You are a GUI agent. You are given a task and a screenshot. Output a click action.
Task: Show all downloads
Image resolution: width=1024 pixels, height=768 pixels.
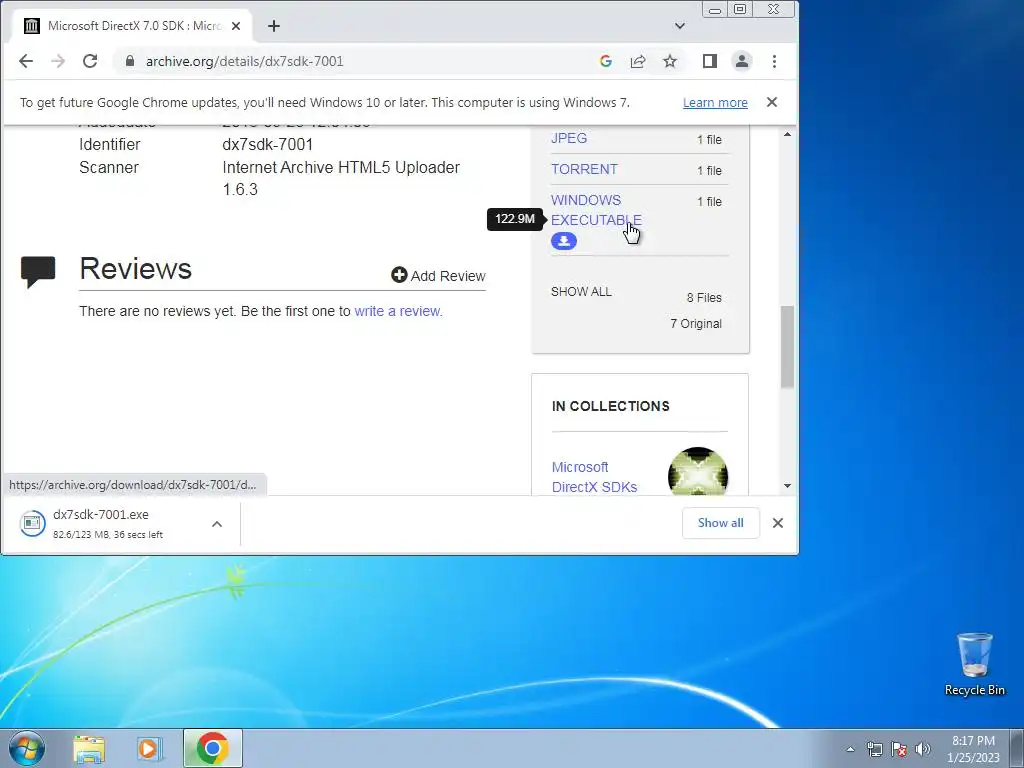[720, 523]
